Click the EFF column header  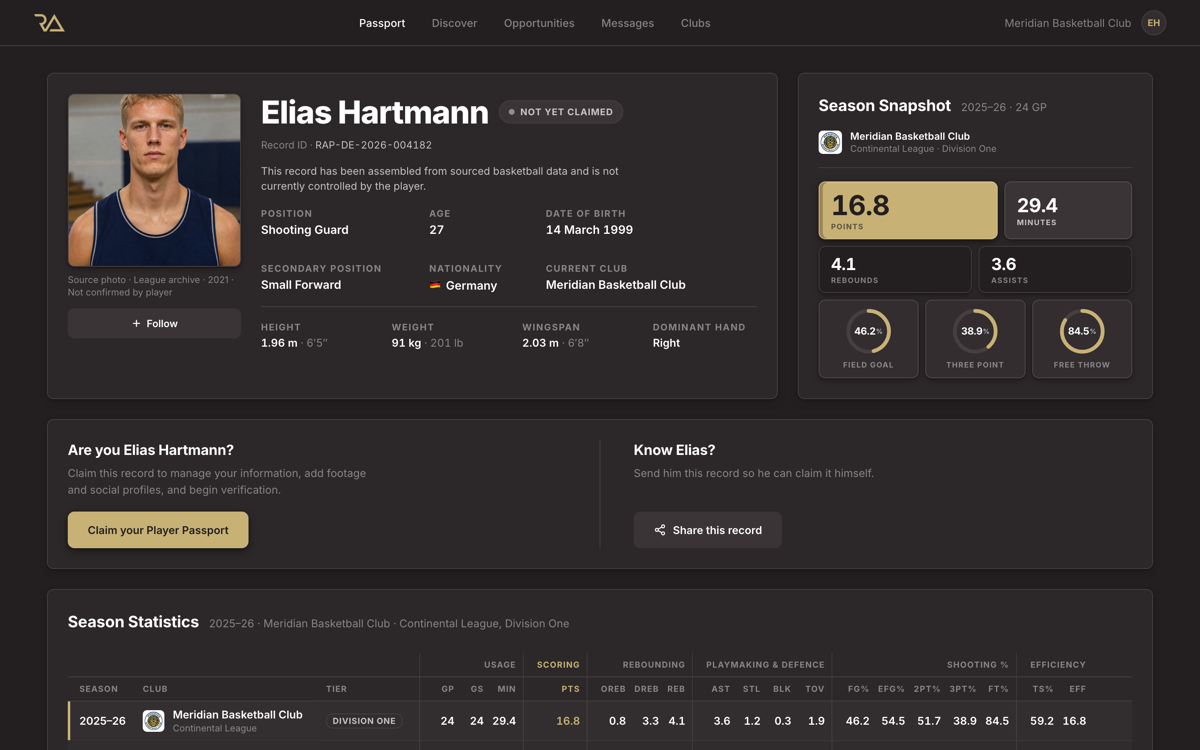point(1077,689)
